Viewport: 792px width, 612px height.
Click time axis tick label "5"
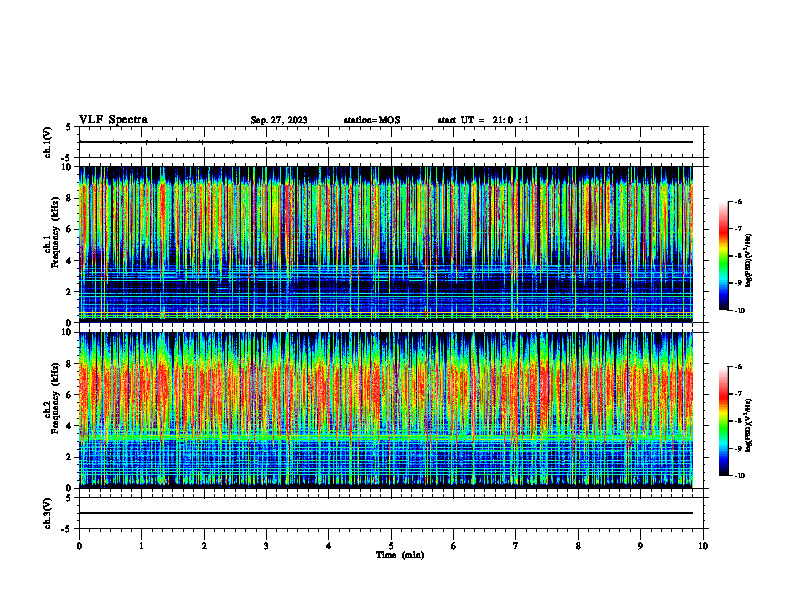click(391, 546)
